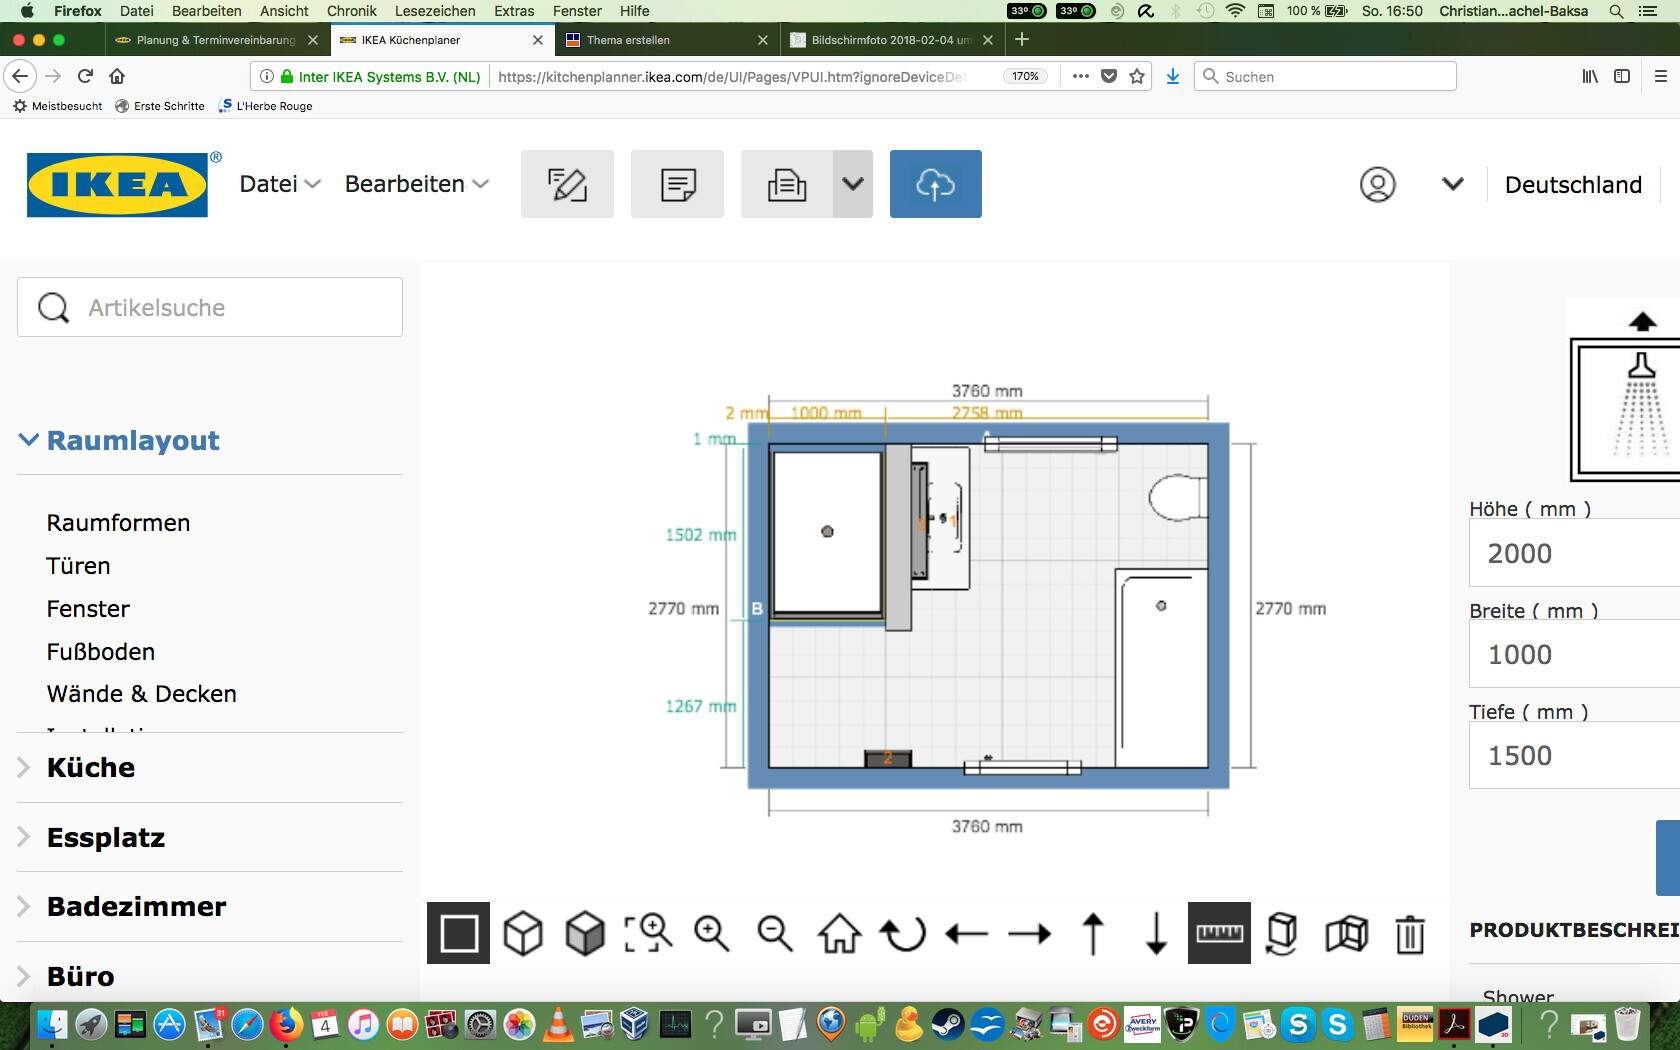The height and width of the screenshot is (1050, 1680).
Task: Select Fußboden in Raumlayout list
Action: (100, 652)
